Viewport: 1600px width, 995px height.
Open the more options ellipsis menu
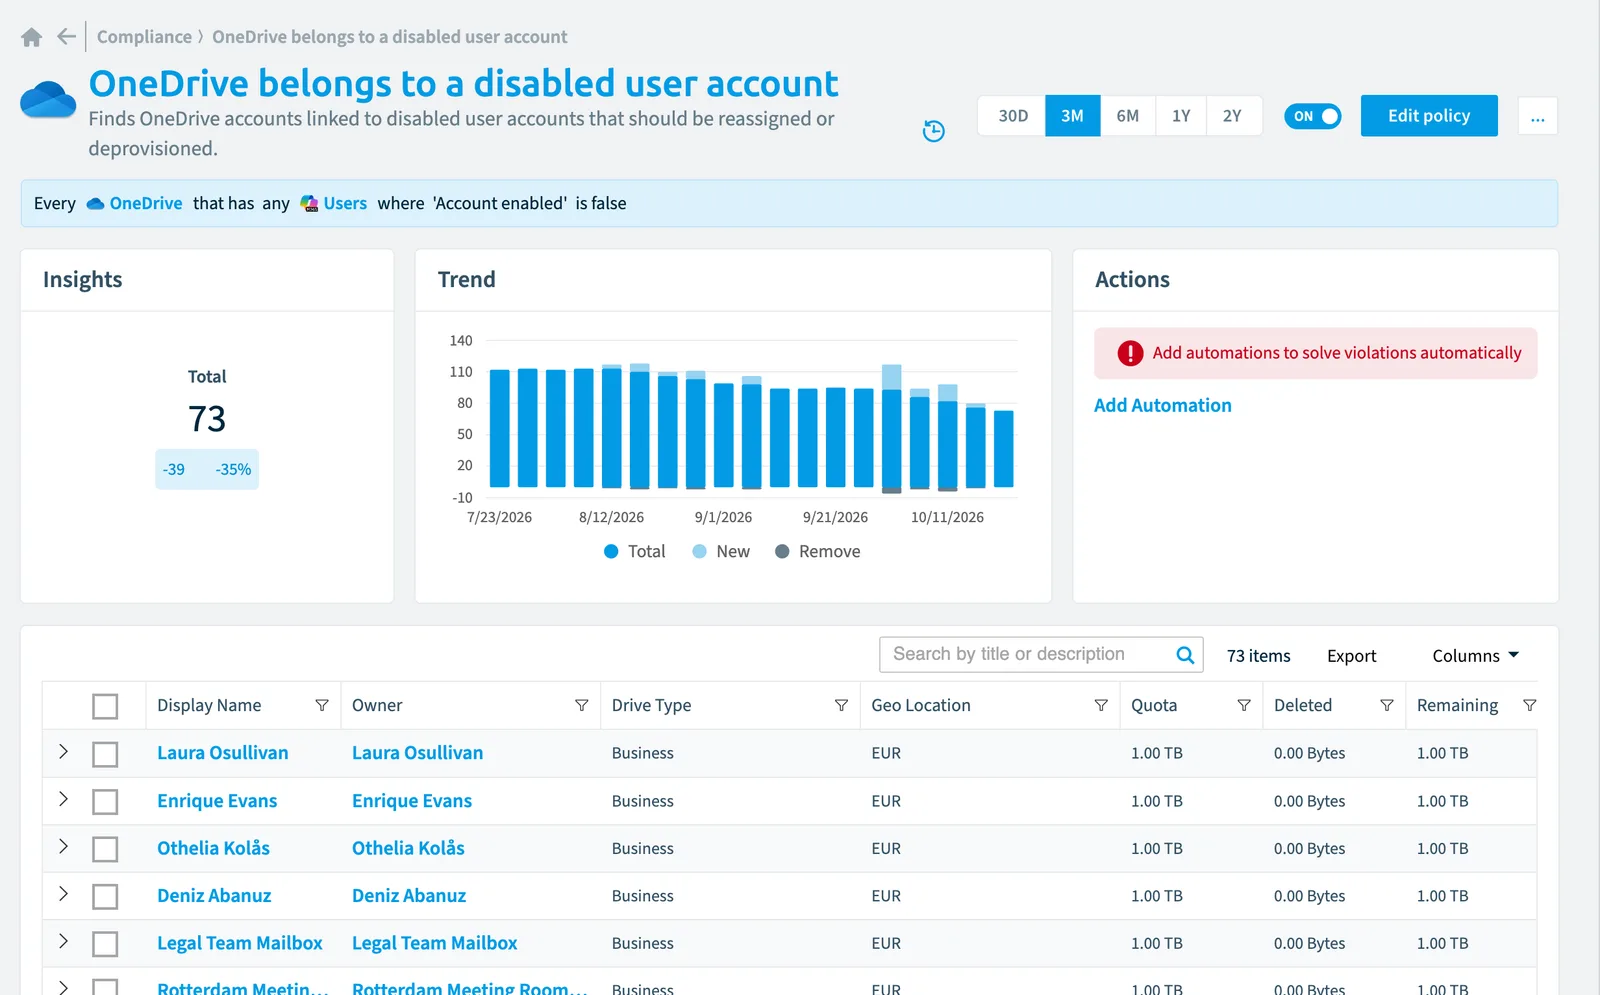click(1537, 116)
